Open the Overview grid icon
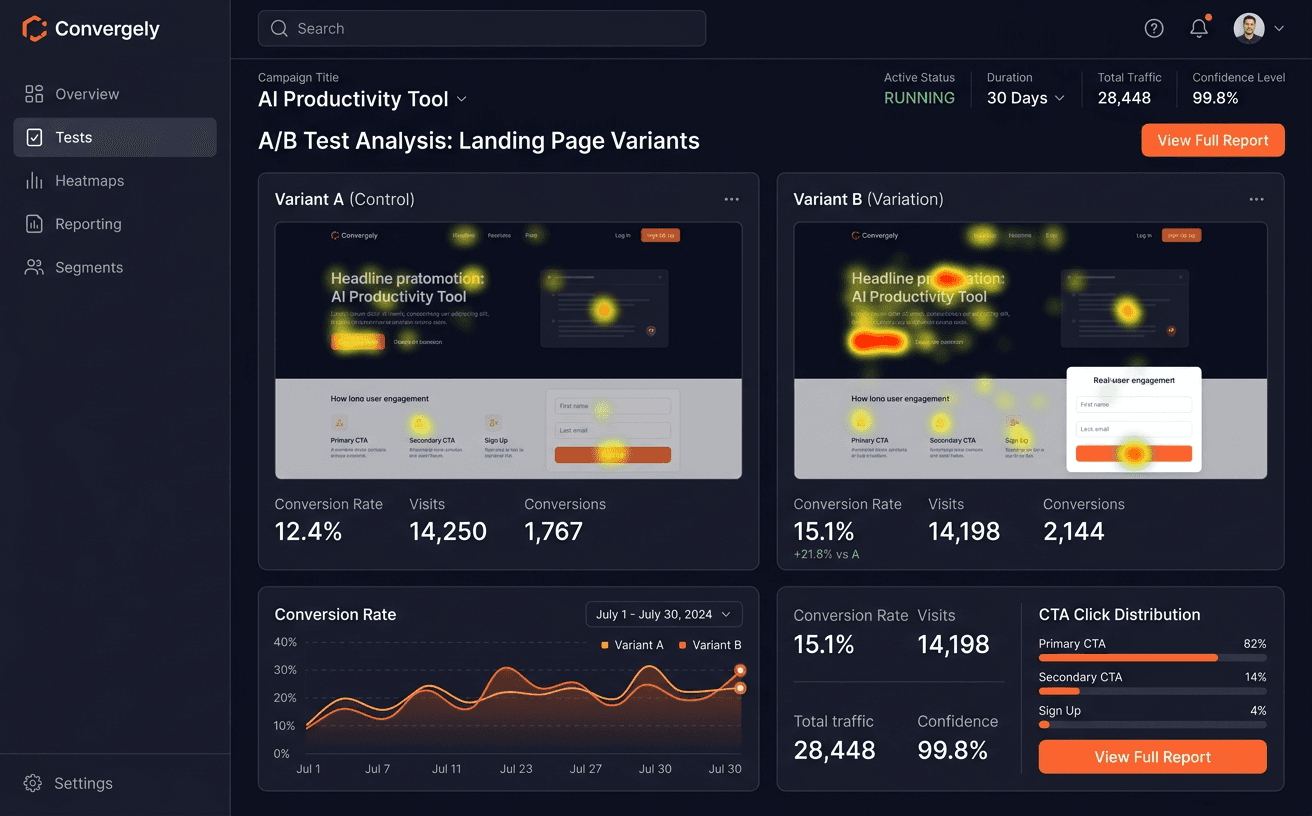The height and width of the screenshot is (816, 1312). click(x=34, y=94)
